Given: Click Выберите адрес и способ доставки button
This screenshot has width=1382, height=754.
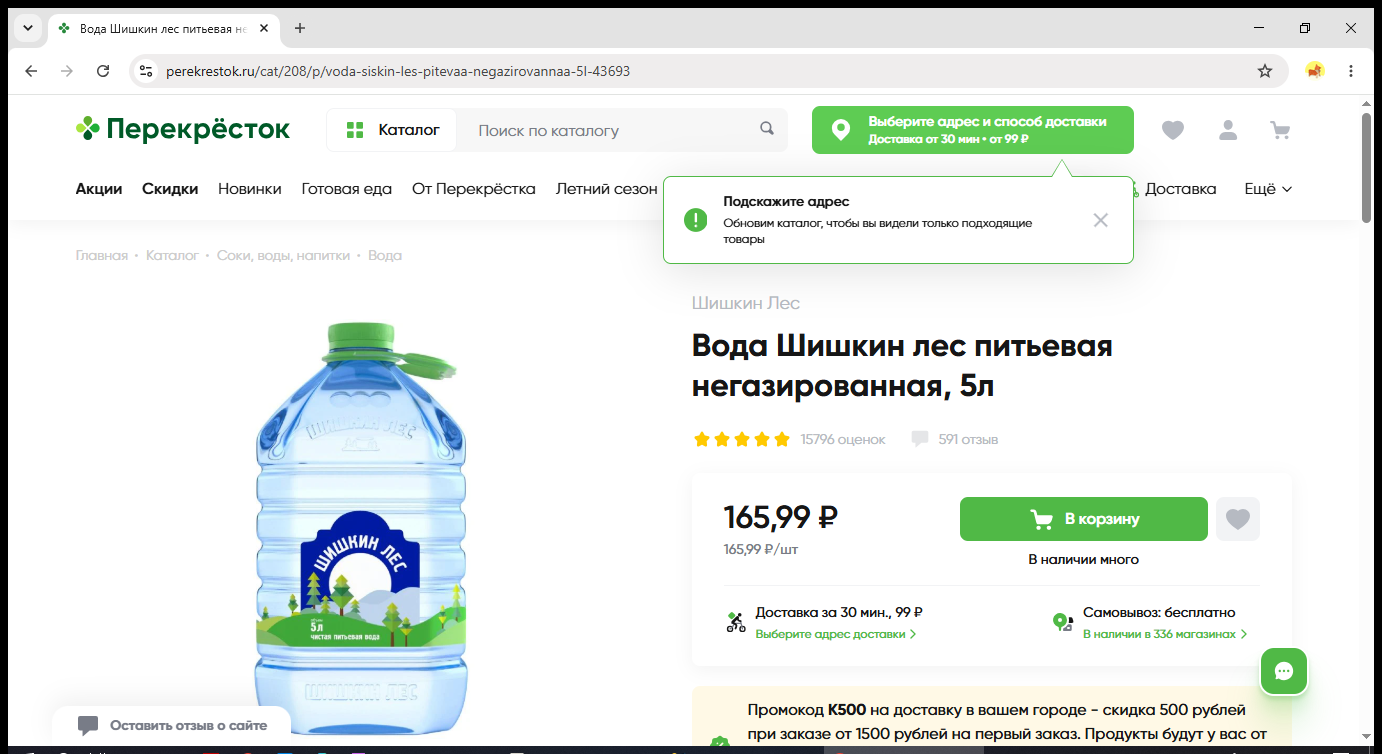Looking at the screenshot, I should pos(973,130).
